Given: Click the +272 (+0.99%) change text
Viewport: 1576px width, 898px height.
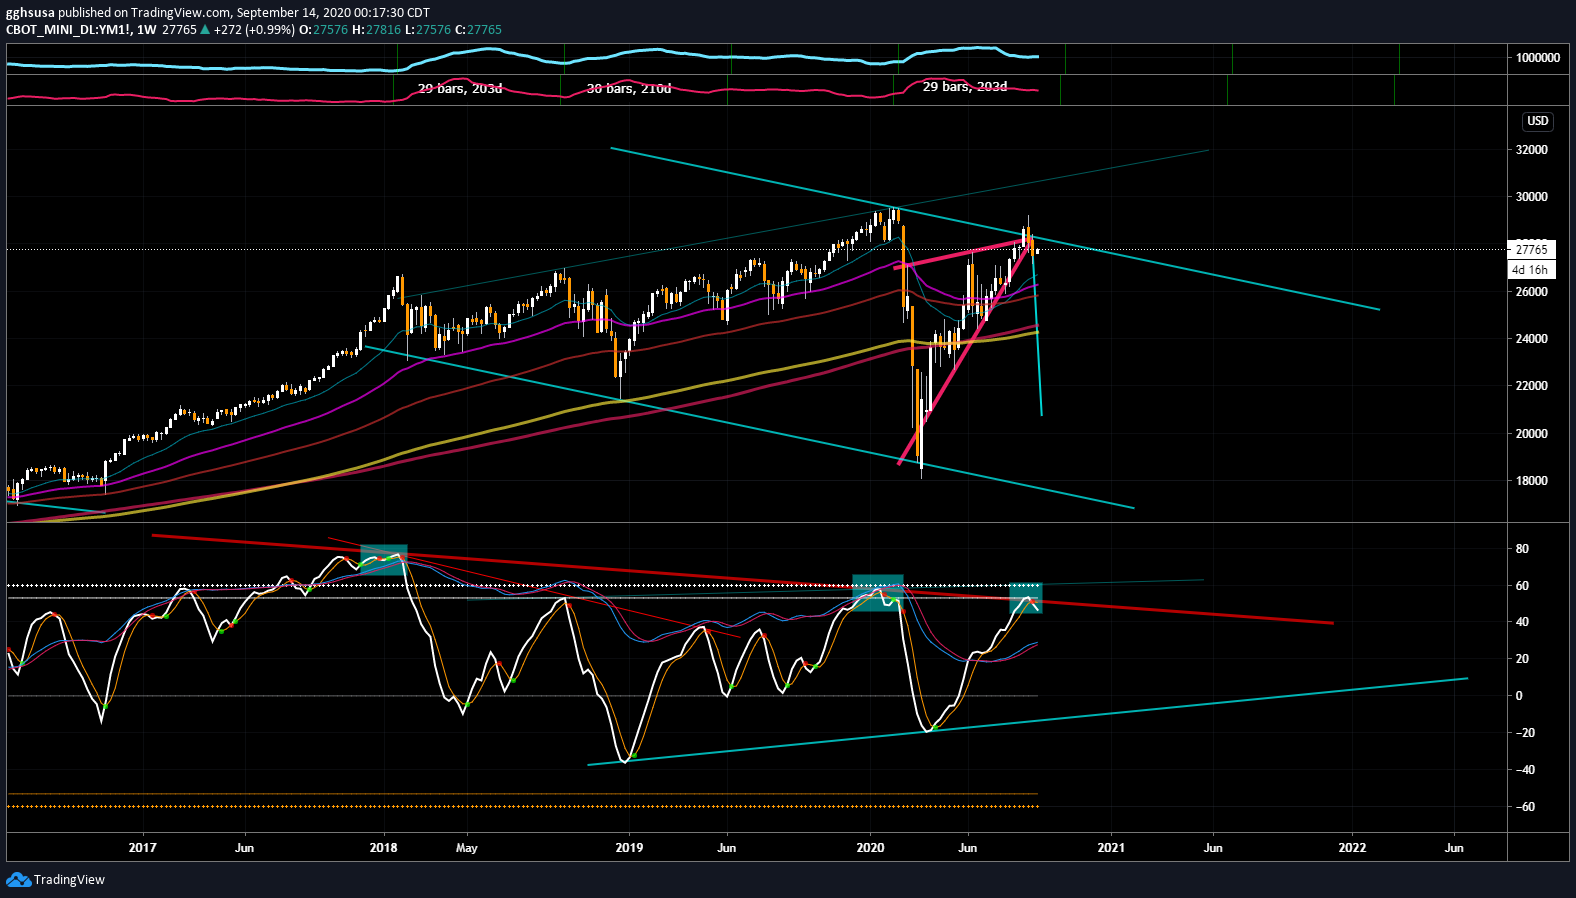Looking at the screenshot, I should 254,30.
